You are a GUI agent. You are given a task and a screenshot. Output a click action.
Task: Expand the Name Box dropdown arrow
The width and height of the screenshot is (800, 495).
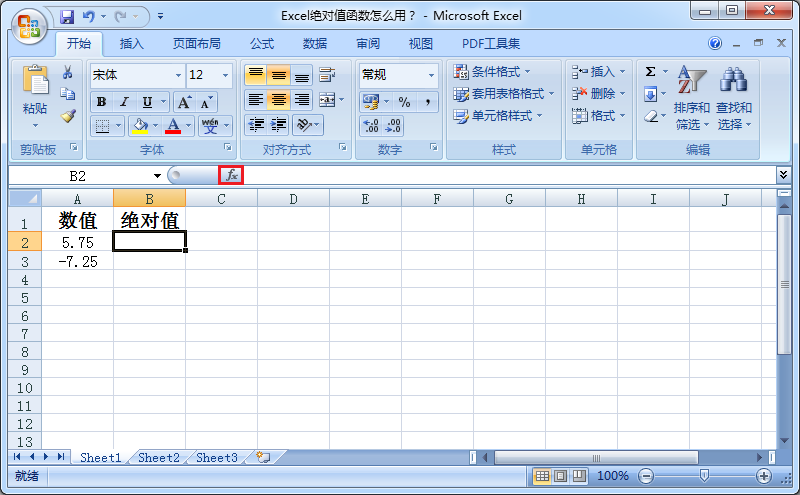[x=157, y=176]
